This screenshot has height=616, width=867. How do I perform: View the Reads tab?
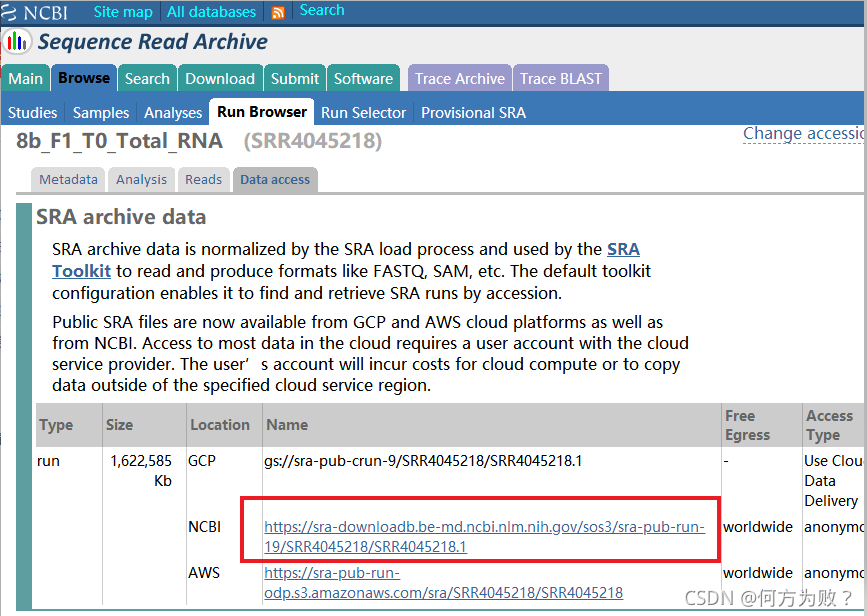(x=203, y=179)
